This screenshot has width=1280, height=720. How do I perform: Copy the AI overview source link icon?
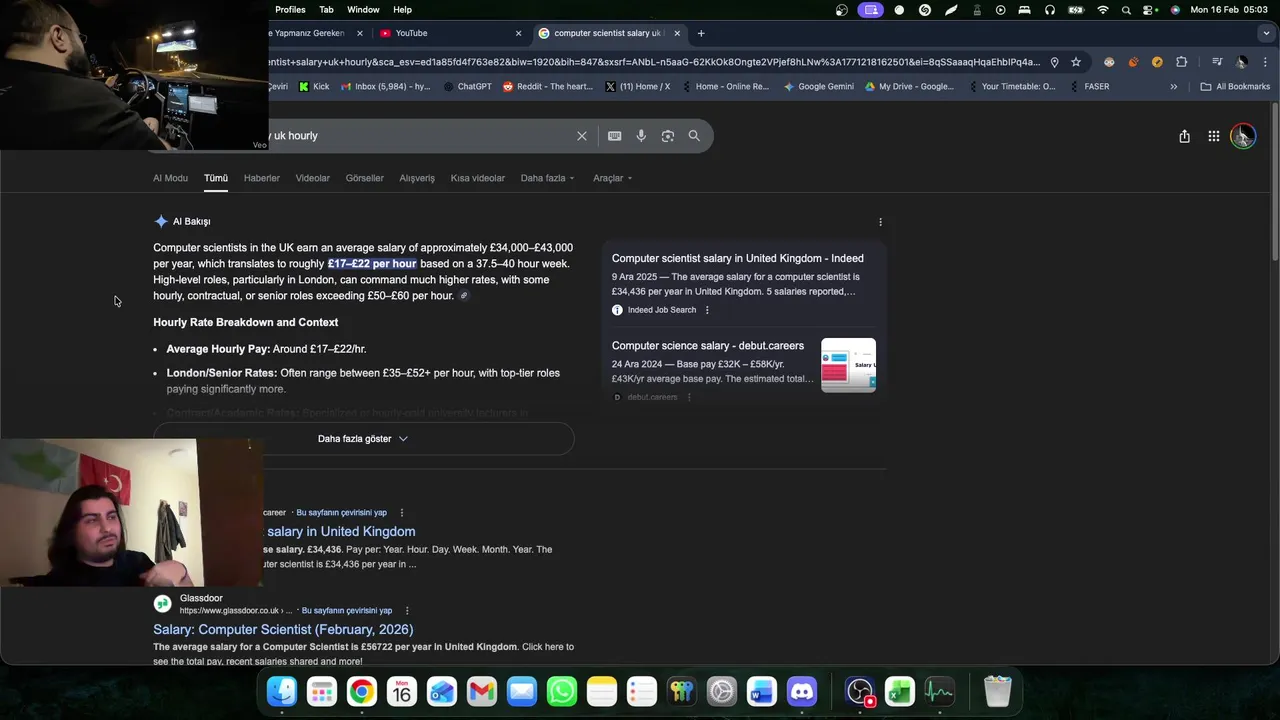464,296
